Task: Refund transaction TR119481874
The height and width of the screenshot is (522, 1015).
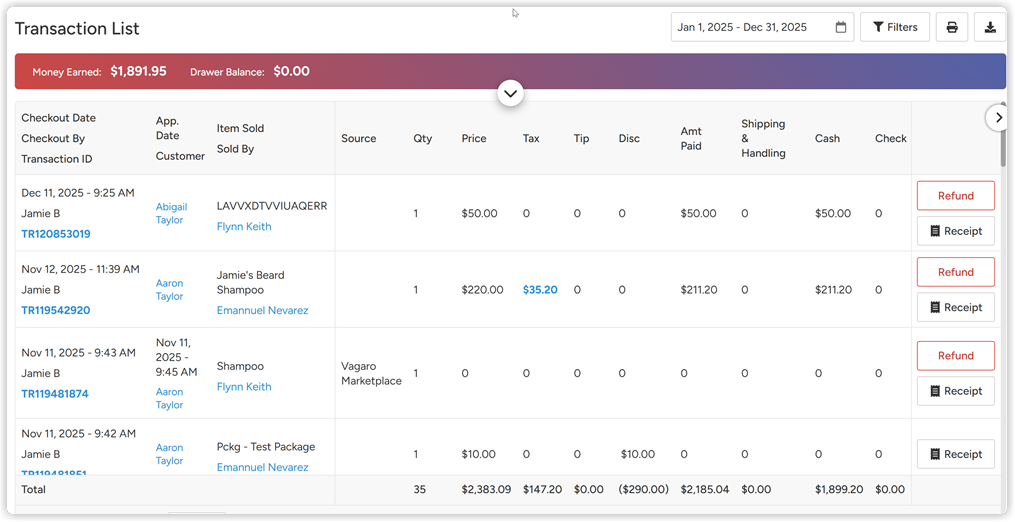Action: point(955,356)
